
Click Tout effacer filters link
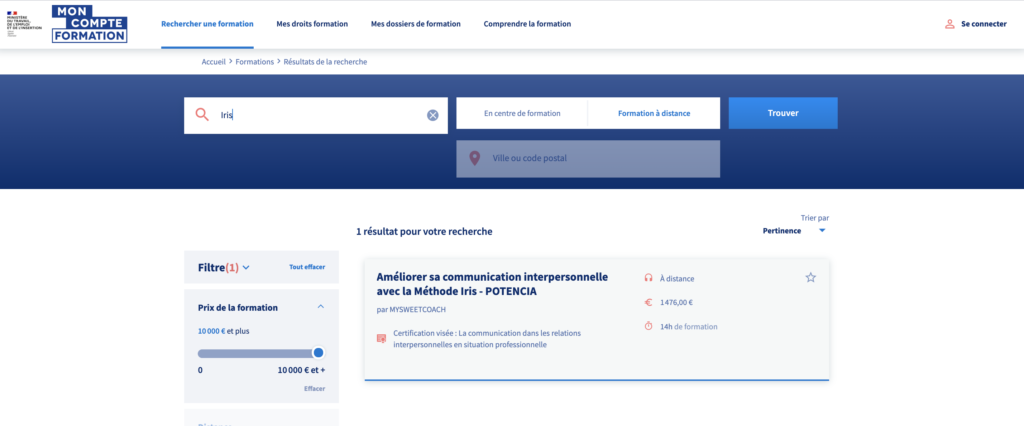pyautogui.click(x=307, y=267)
